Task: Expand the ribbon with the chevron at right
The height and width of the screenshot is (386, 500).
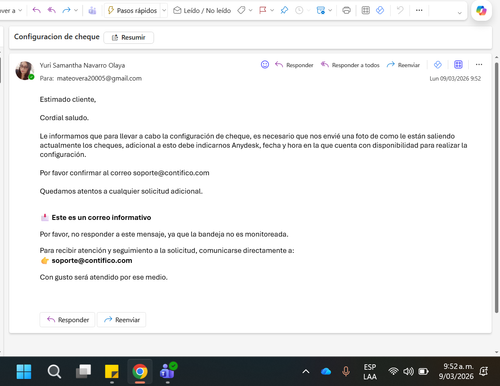Action: (x=460, y=13)
